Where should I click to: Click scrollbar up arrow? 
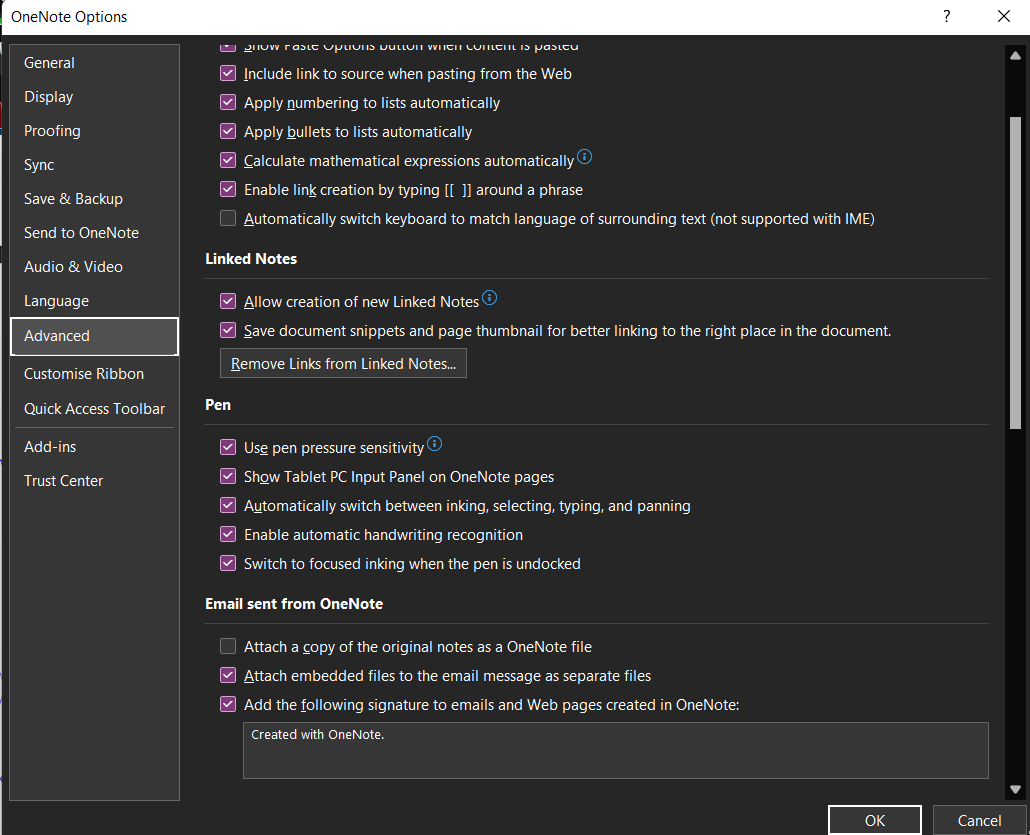pyautogui.click(x=1015, y=56)
